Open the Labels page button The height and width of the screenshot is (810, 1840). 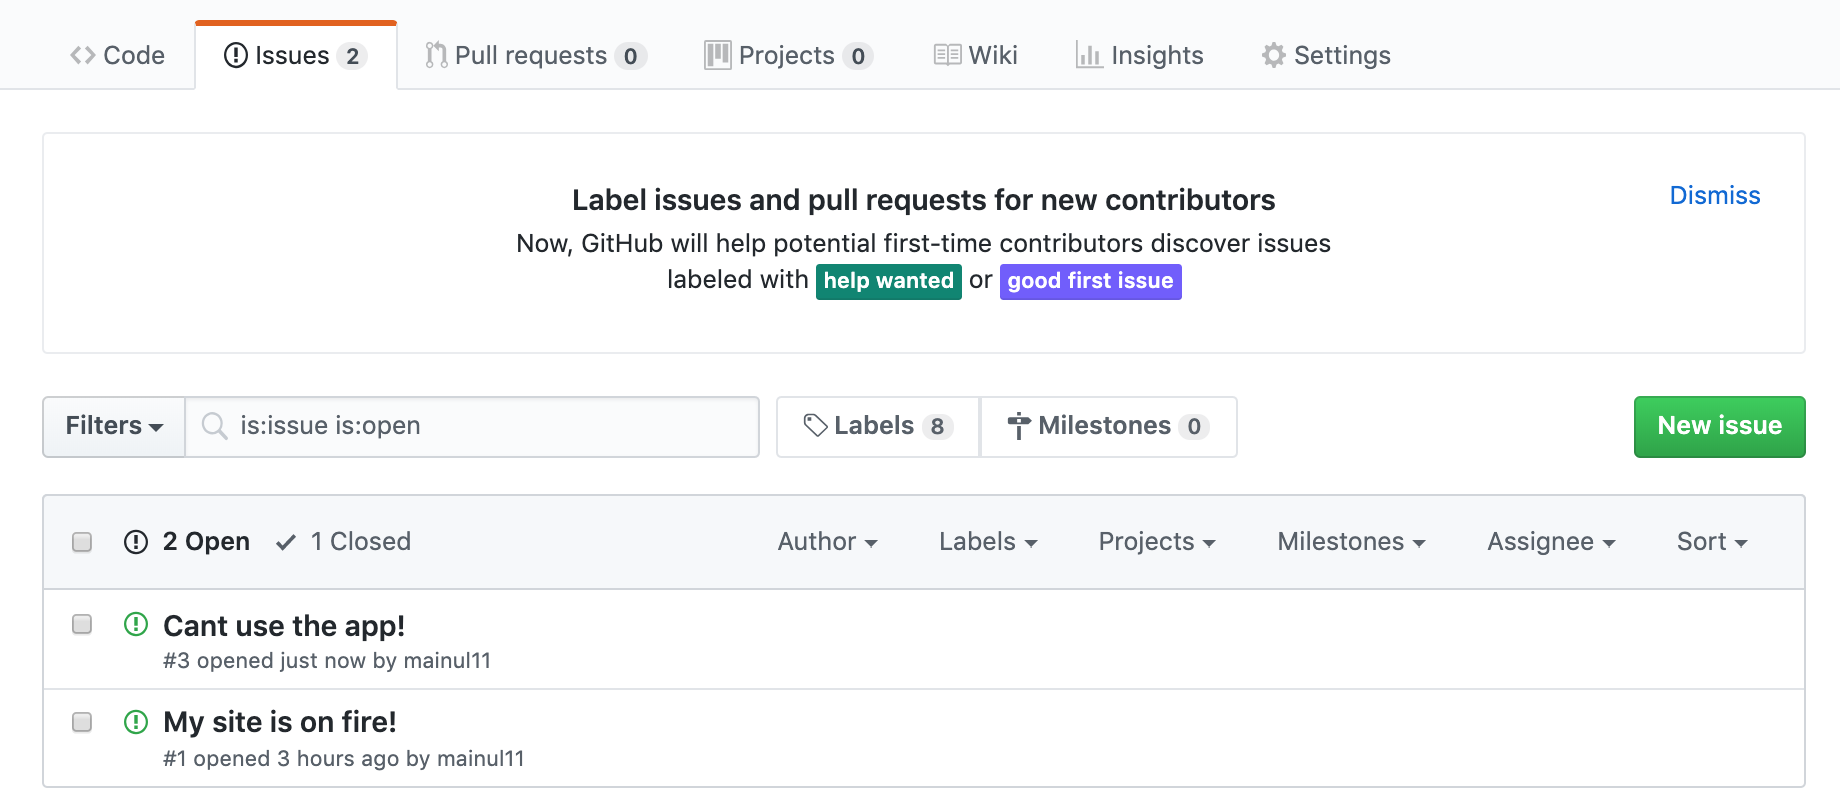pyautogui.click(x=878, y=426)
